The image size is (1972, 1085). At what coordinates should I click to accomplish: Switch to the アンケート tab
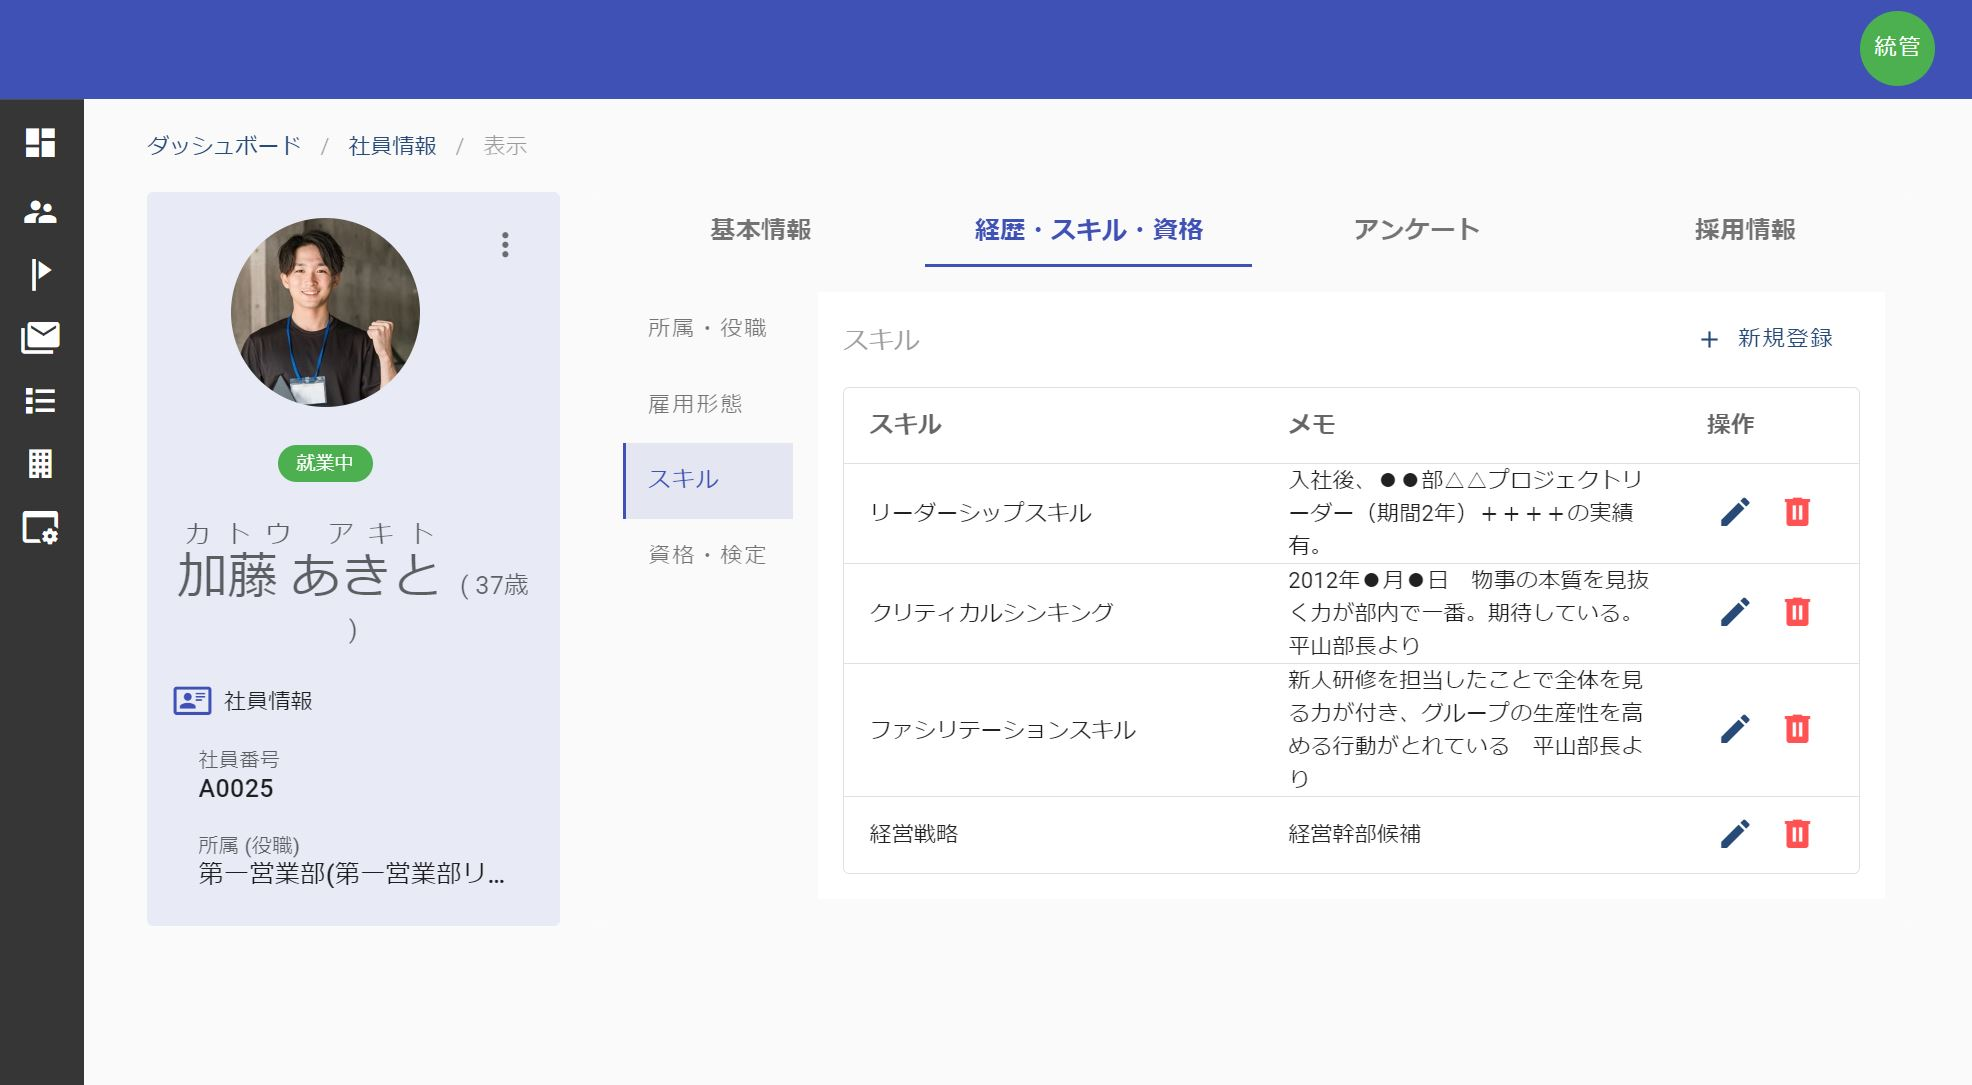coord(1416,230)
